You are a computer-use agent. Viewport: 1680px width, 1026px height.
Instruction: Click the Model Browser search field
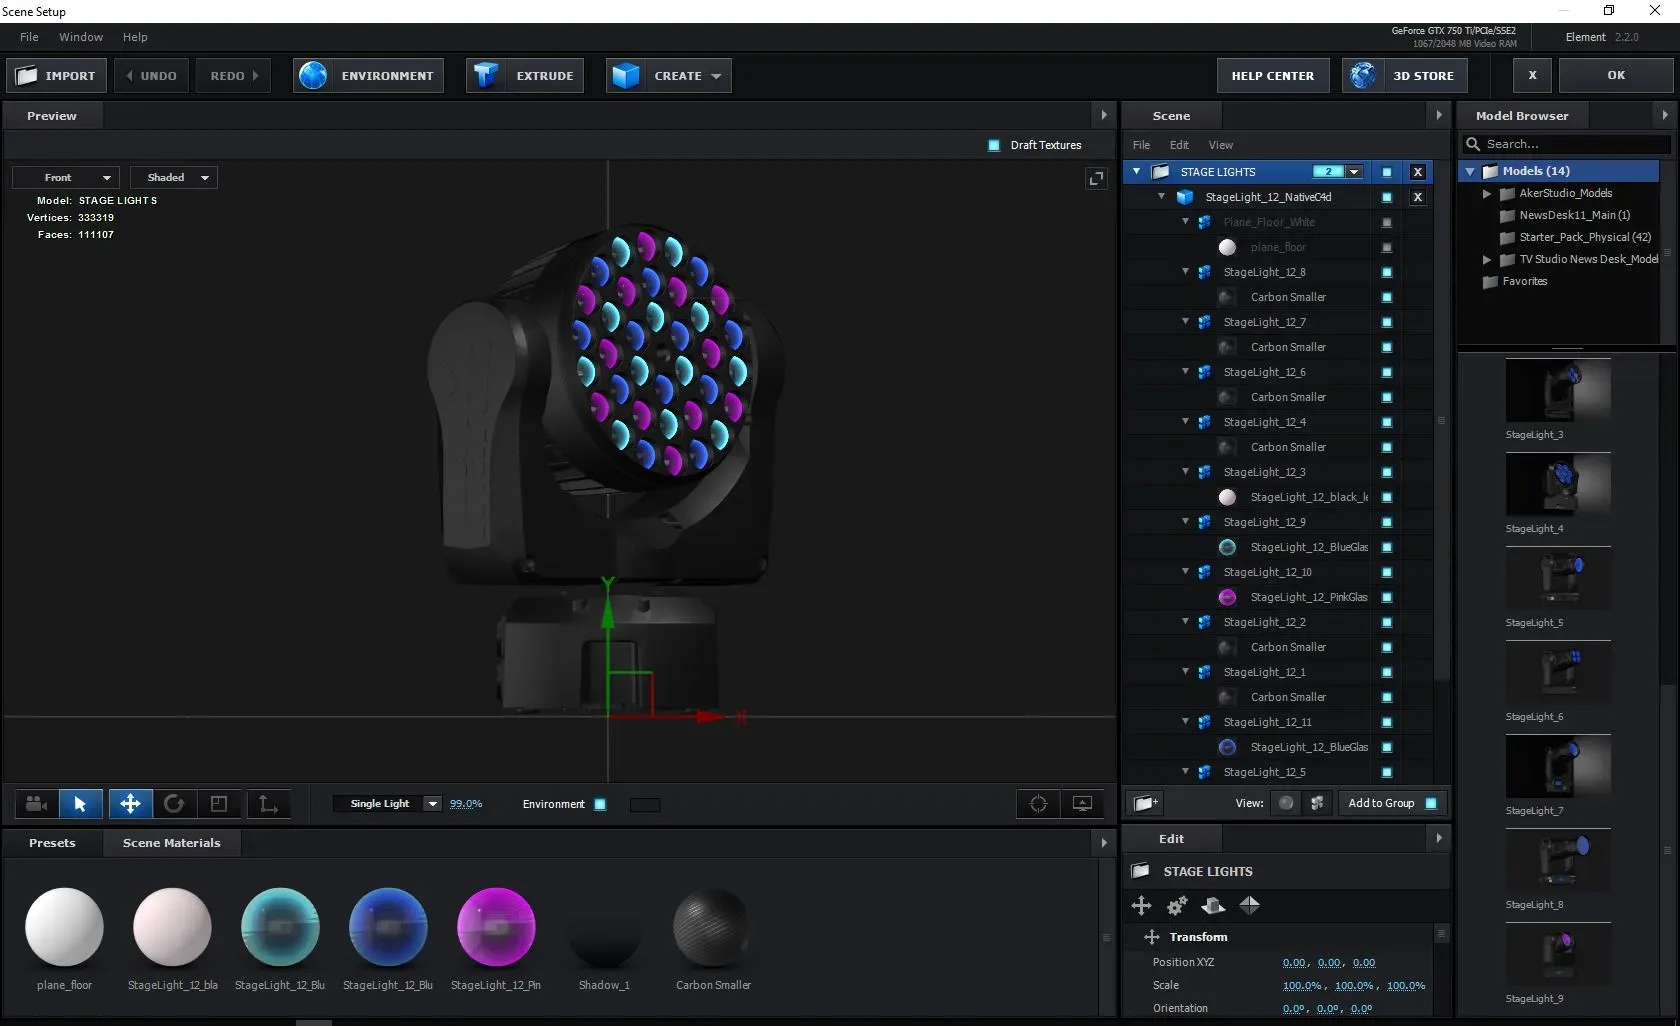[x=1567, y=144]
